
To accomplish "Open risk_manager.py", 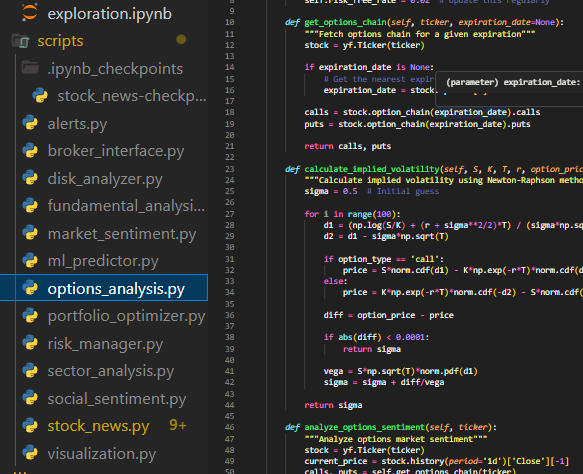I will [105, 344].
